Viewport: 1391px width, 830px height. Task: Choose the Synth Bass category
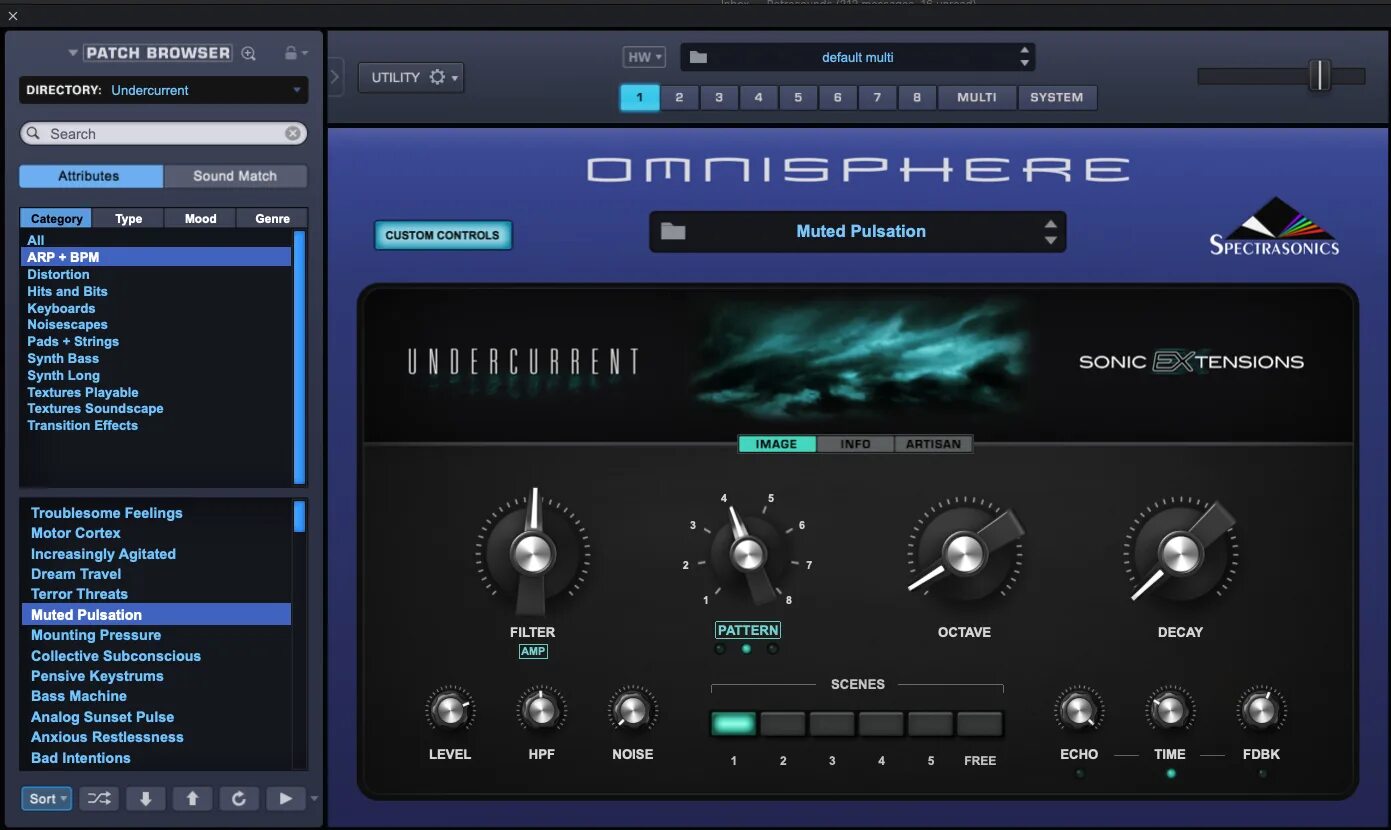63,358
